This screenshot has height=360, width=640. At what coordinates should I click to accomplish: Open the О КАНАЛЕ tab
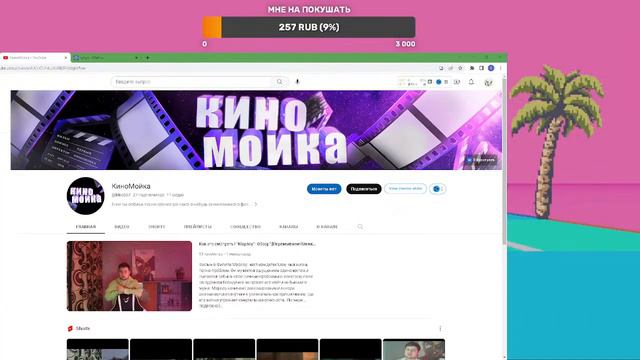(x=327, y=227)
